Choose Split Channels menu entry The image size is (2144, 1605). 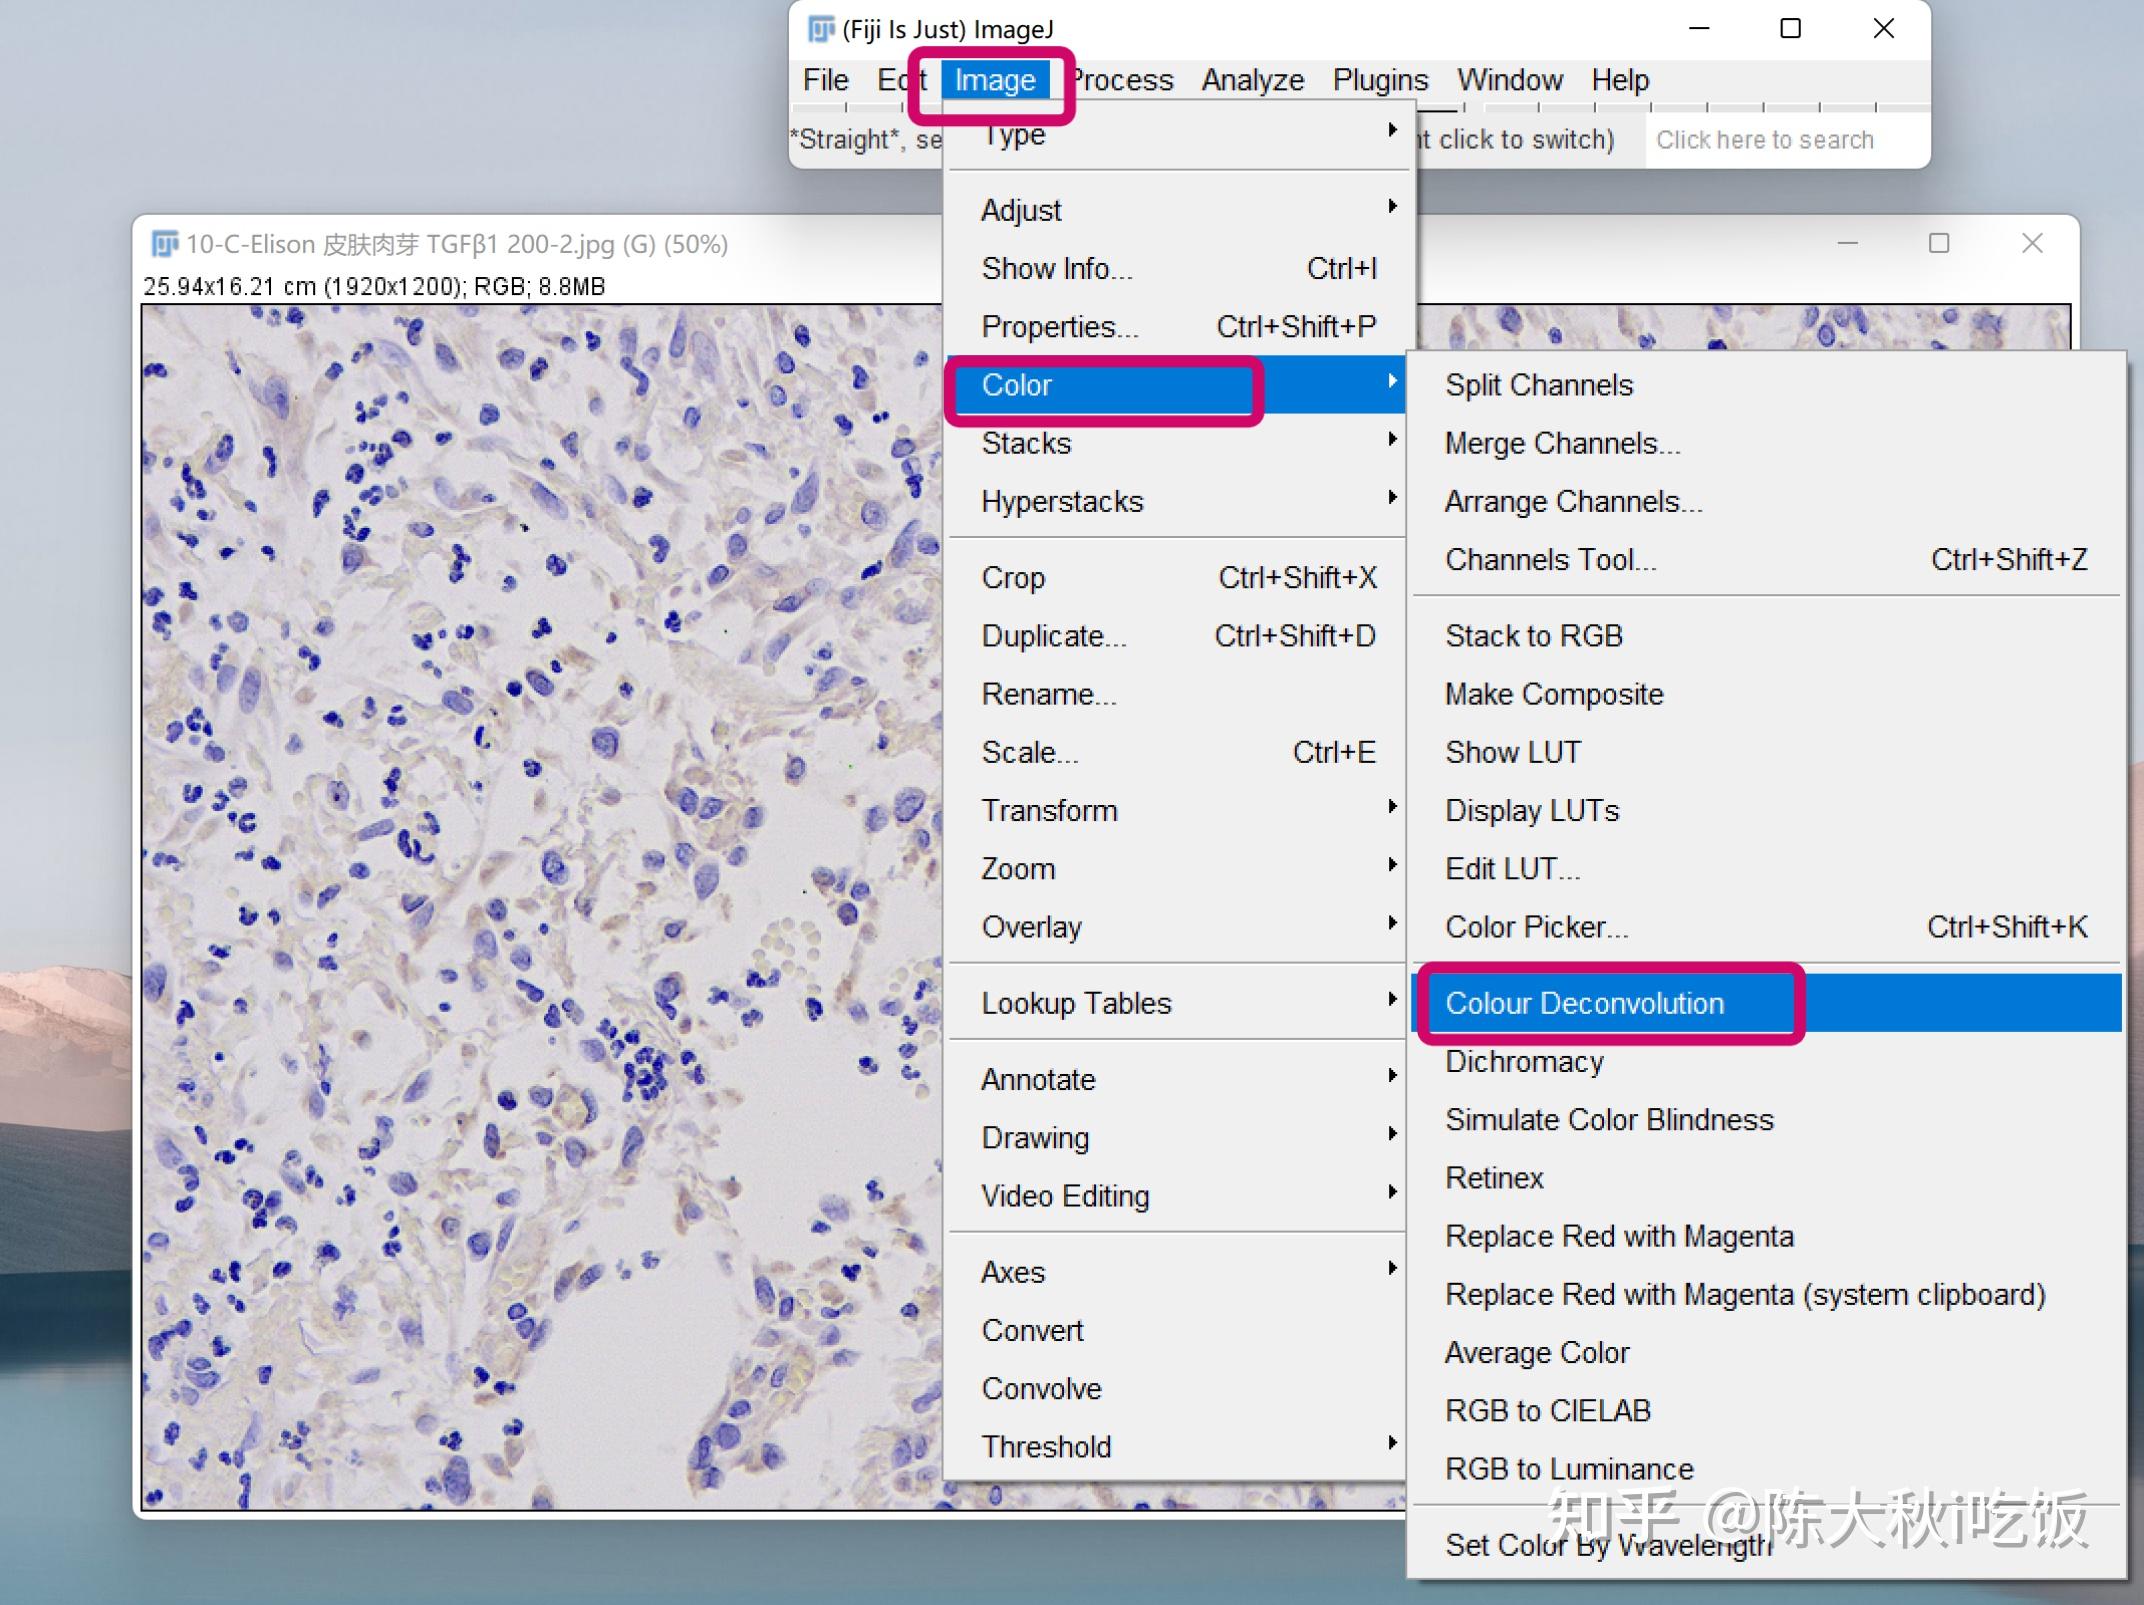click(x=1538, y=385)
